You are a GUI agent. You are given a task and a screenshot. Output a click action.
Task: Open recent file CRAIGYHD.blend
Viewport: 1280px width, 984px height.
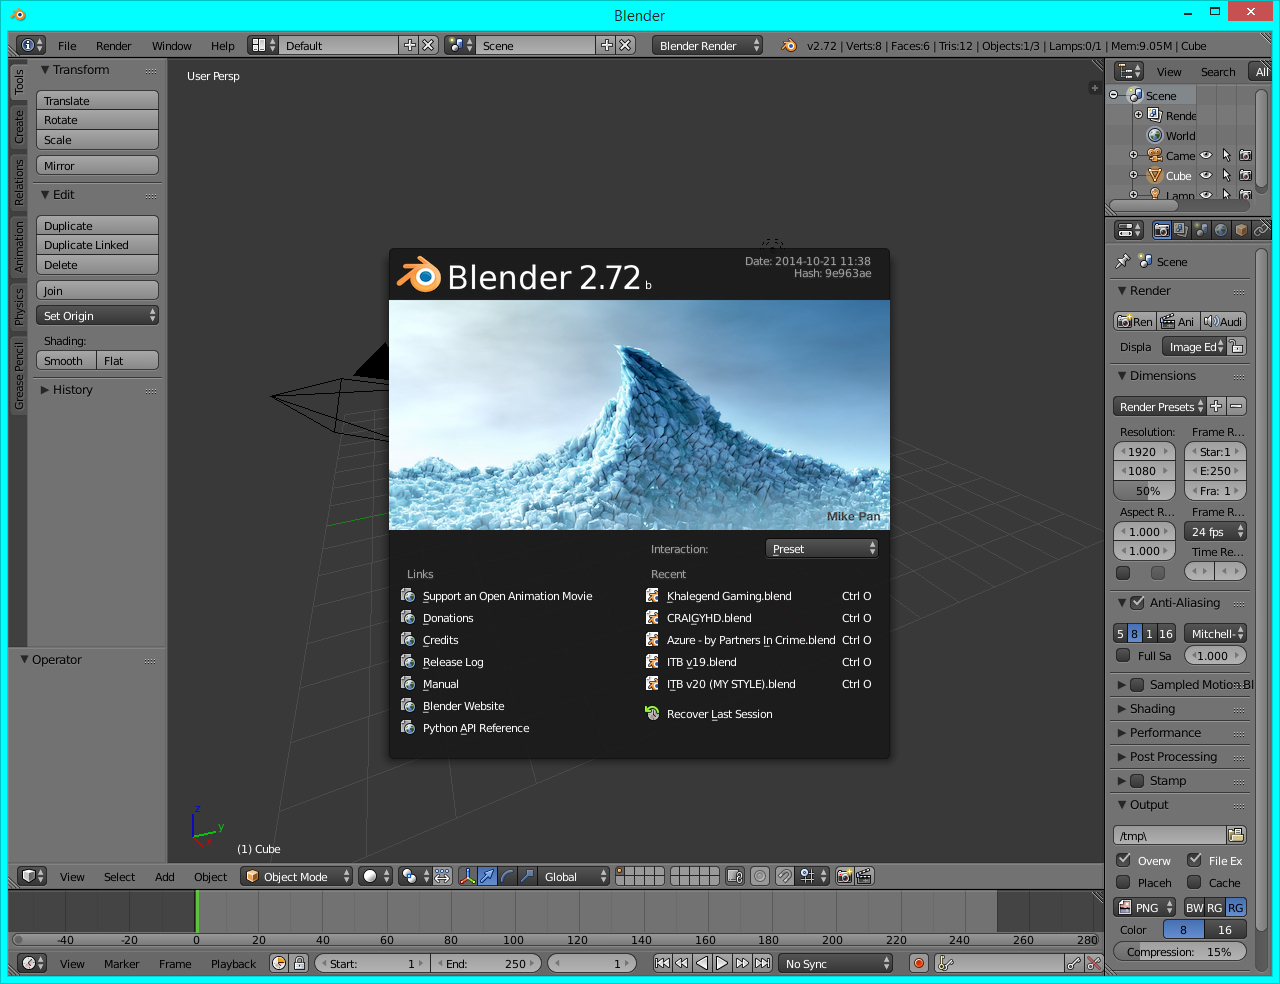pyautogui.click(x=709, y=618)
